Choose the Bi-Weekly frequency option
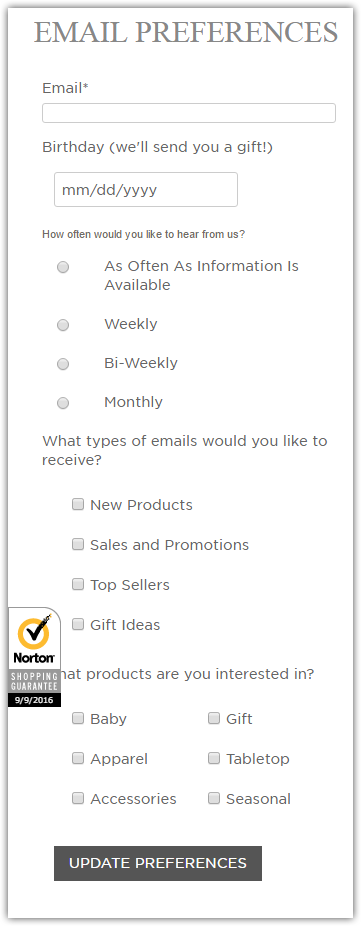 [63, 364]
